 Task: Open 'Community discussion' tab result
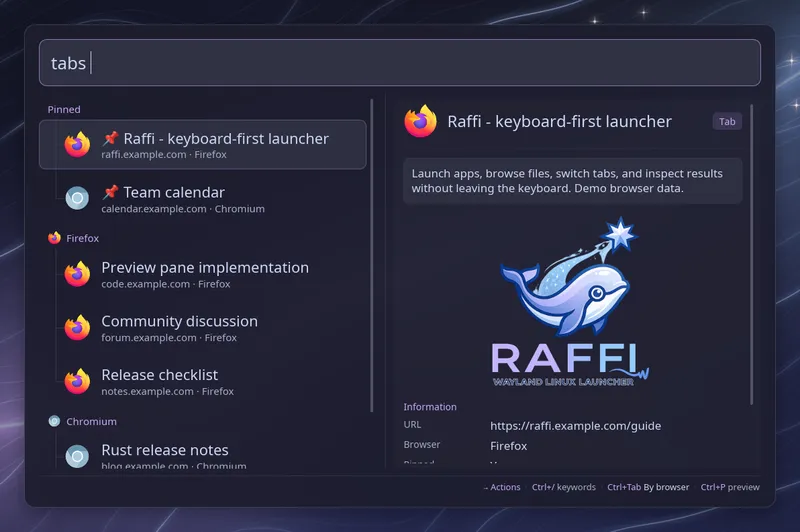coord(203,327)
